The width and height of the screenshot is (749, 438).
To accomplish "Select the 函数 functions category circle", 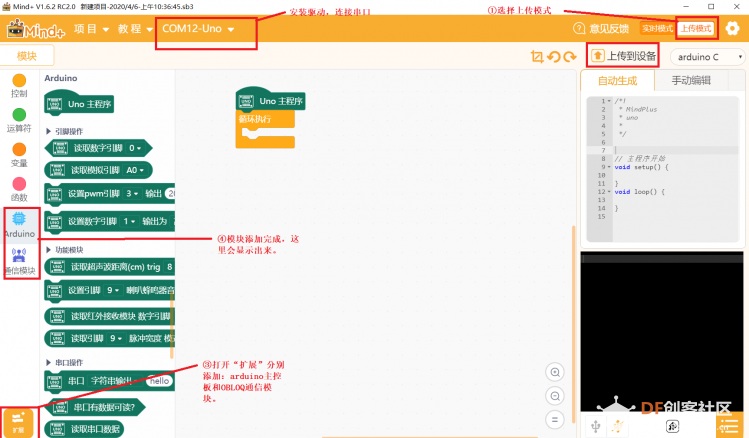I will coord(19,184).
